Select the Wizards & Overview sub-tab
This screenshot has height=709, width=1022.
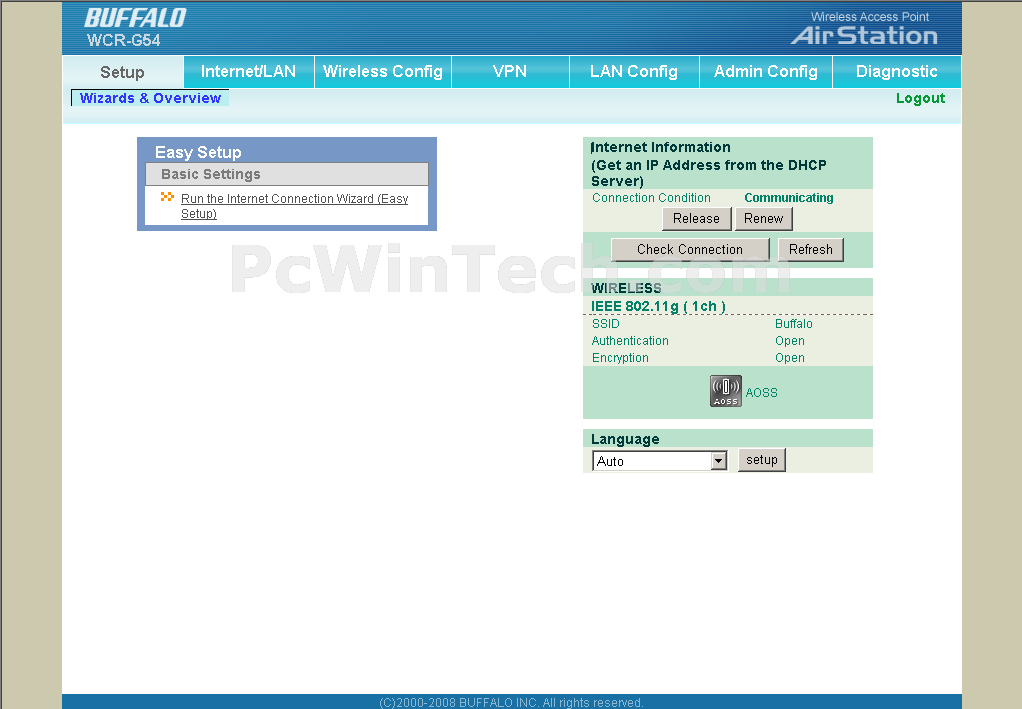coord(150,98)
